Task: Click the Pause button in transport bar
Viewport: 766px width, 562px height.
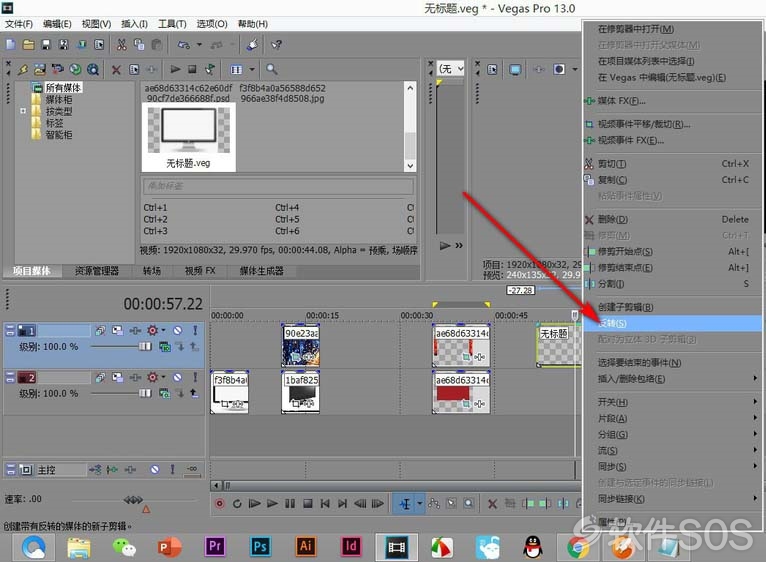Action: click(290, 503)
